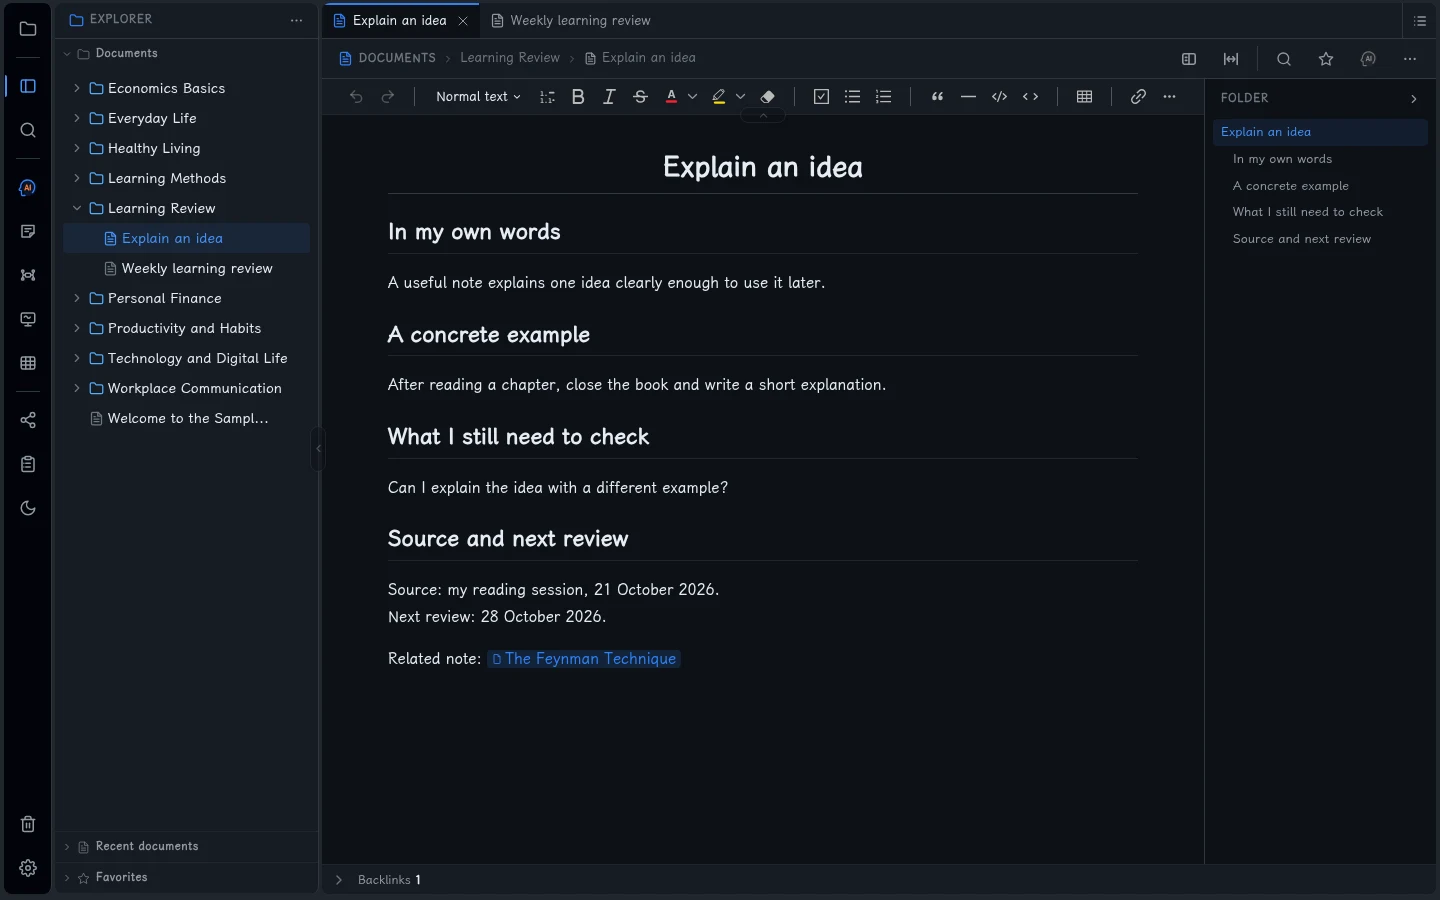Viewport: 1440px width, 900px height.
Task: Expand the Economics Basics folder
Action: [x=77, y=88]
